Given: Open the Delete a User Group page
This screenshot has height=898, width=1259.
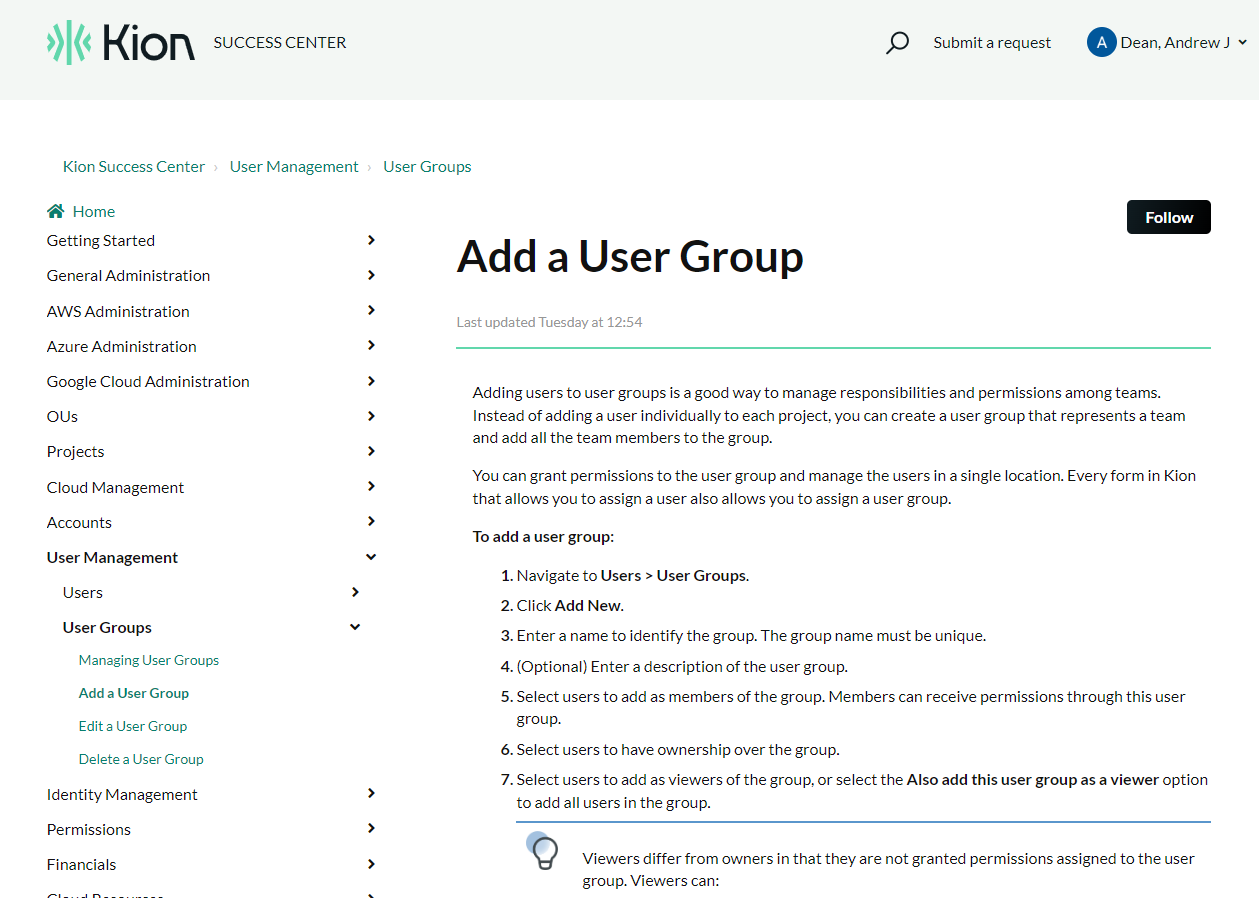Looking at the screenshot, I should 141,758.
